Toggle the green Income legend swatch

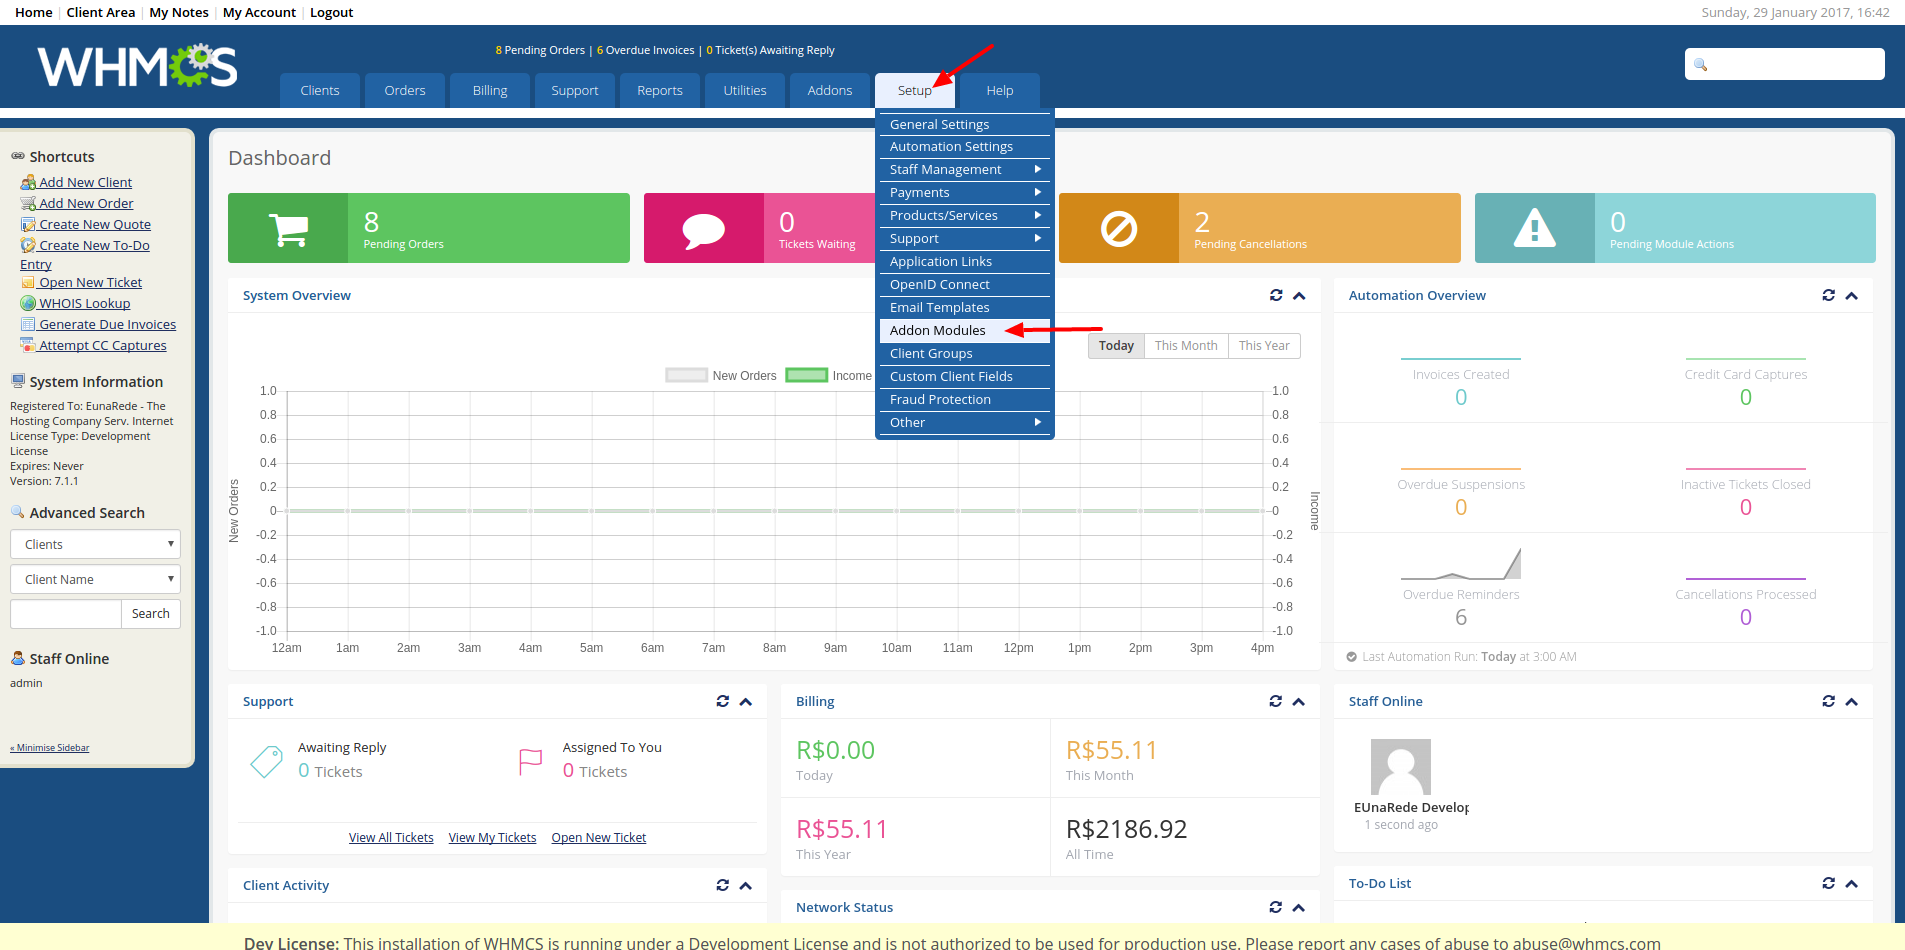pyautogui.click(x=806, y=376)
